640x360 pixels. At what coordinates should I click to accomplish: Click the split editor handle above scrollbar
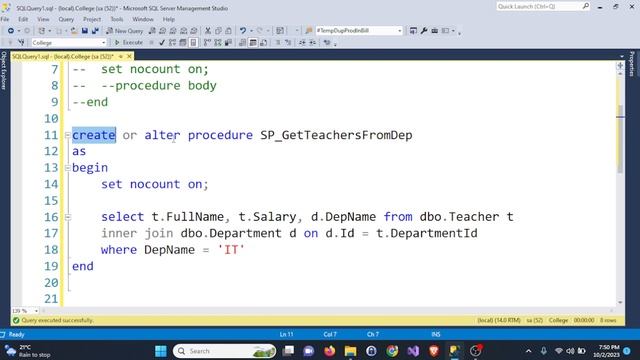[x=620, y=65]
